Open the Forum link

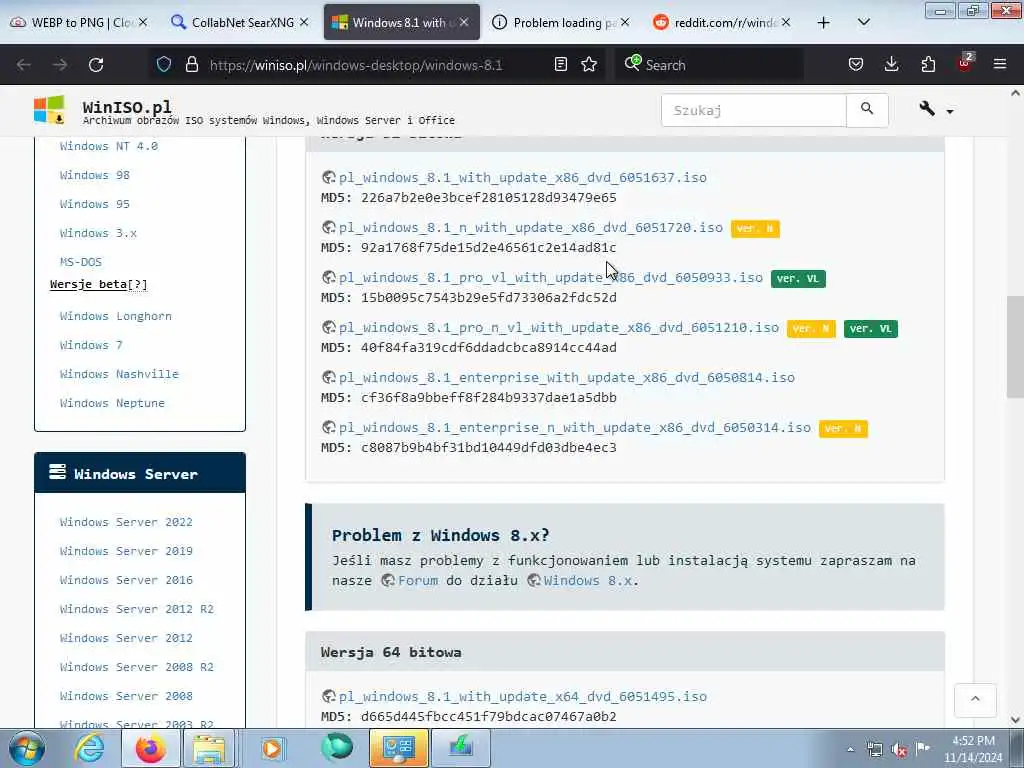[418, 581]
